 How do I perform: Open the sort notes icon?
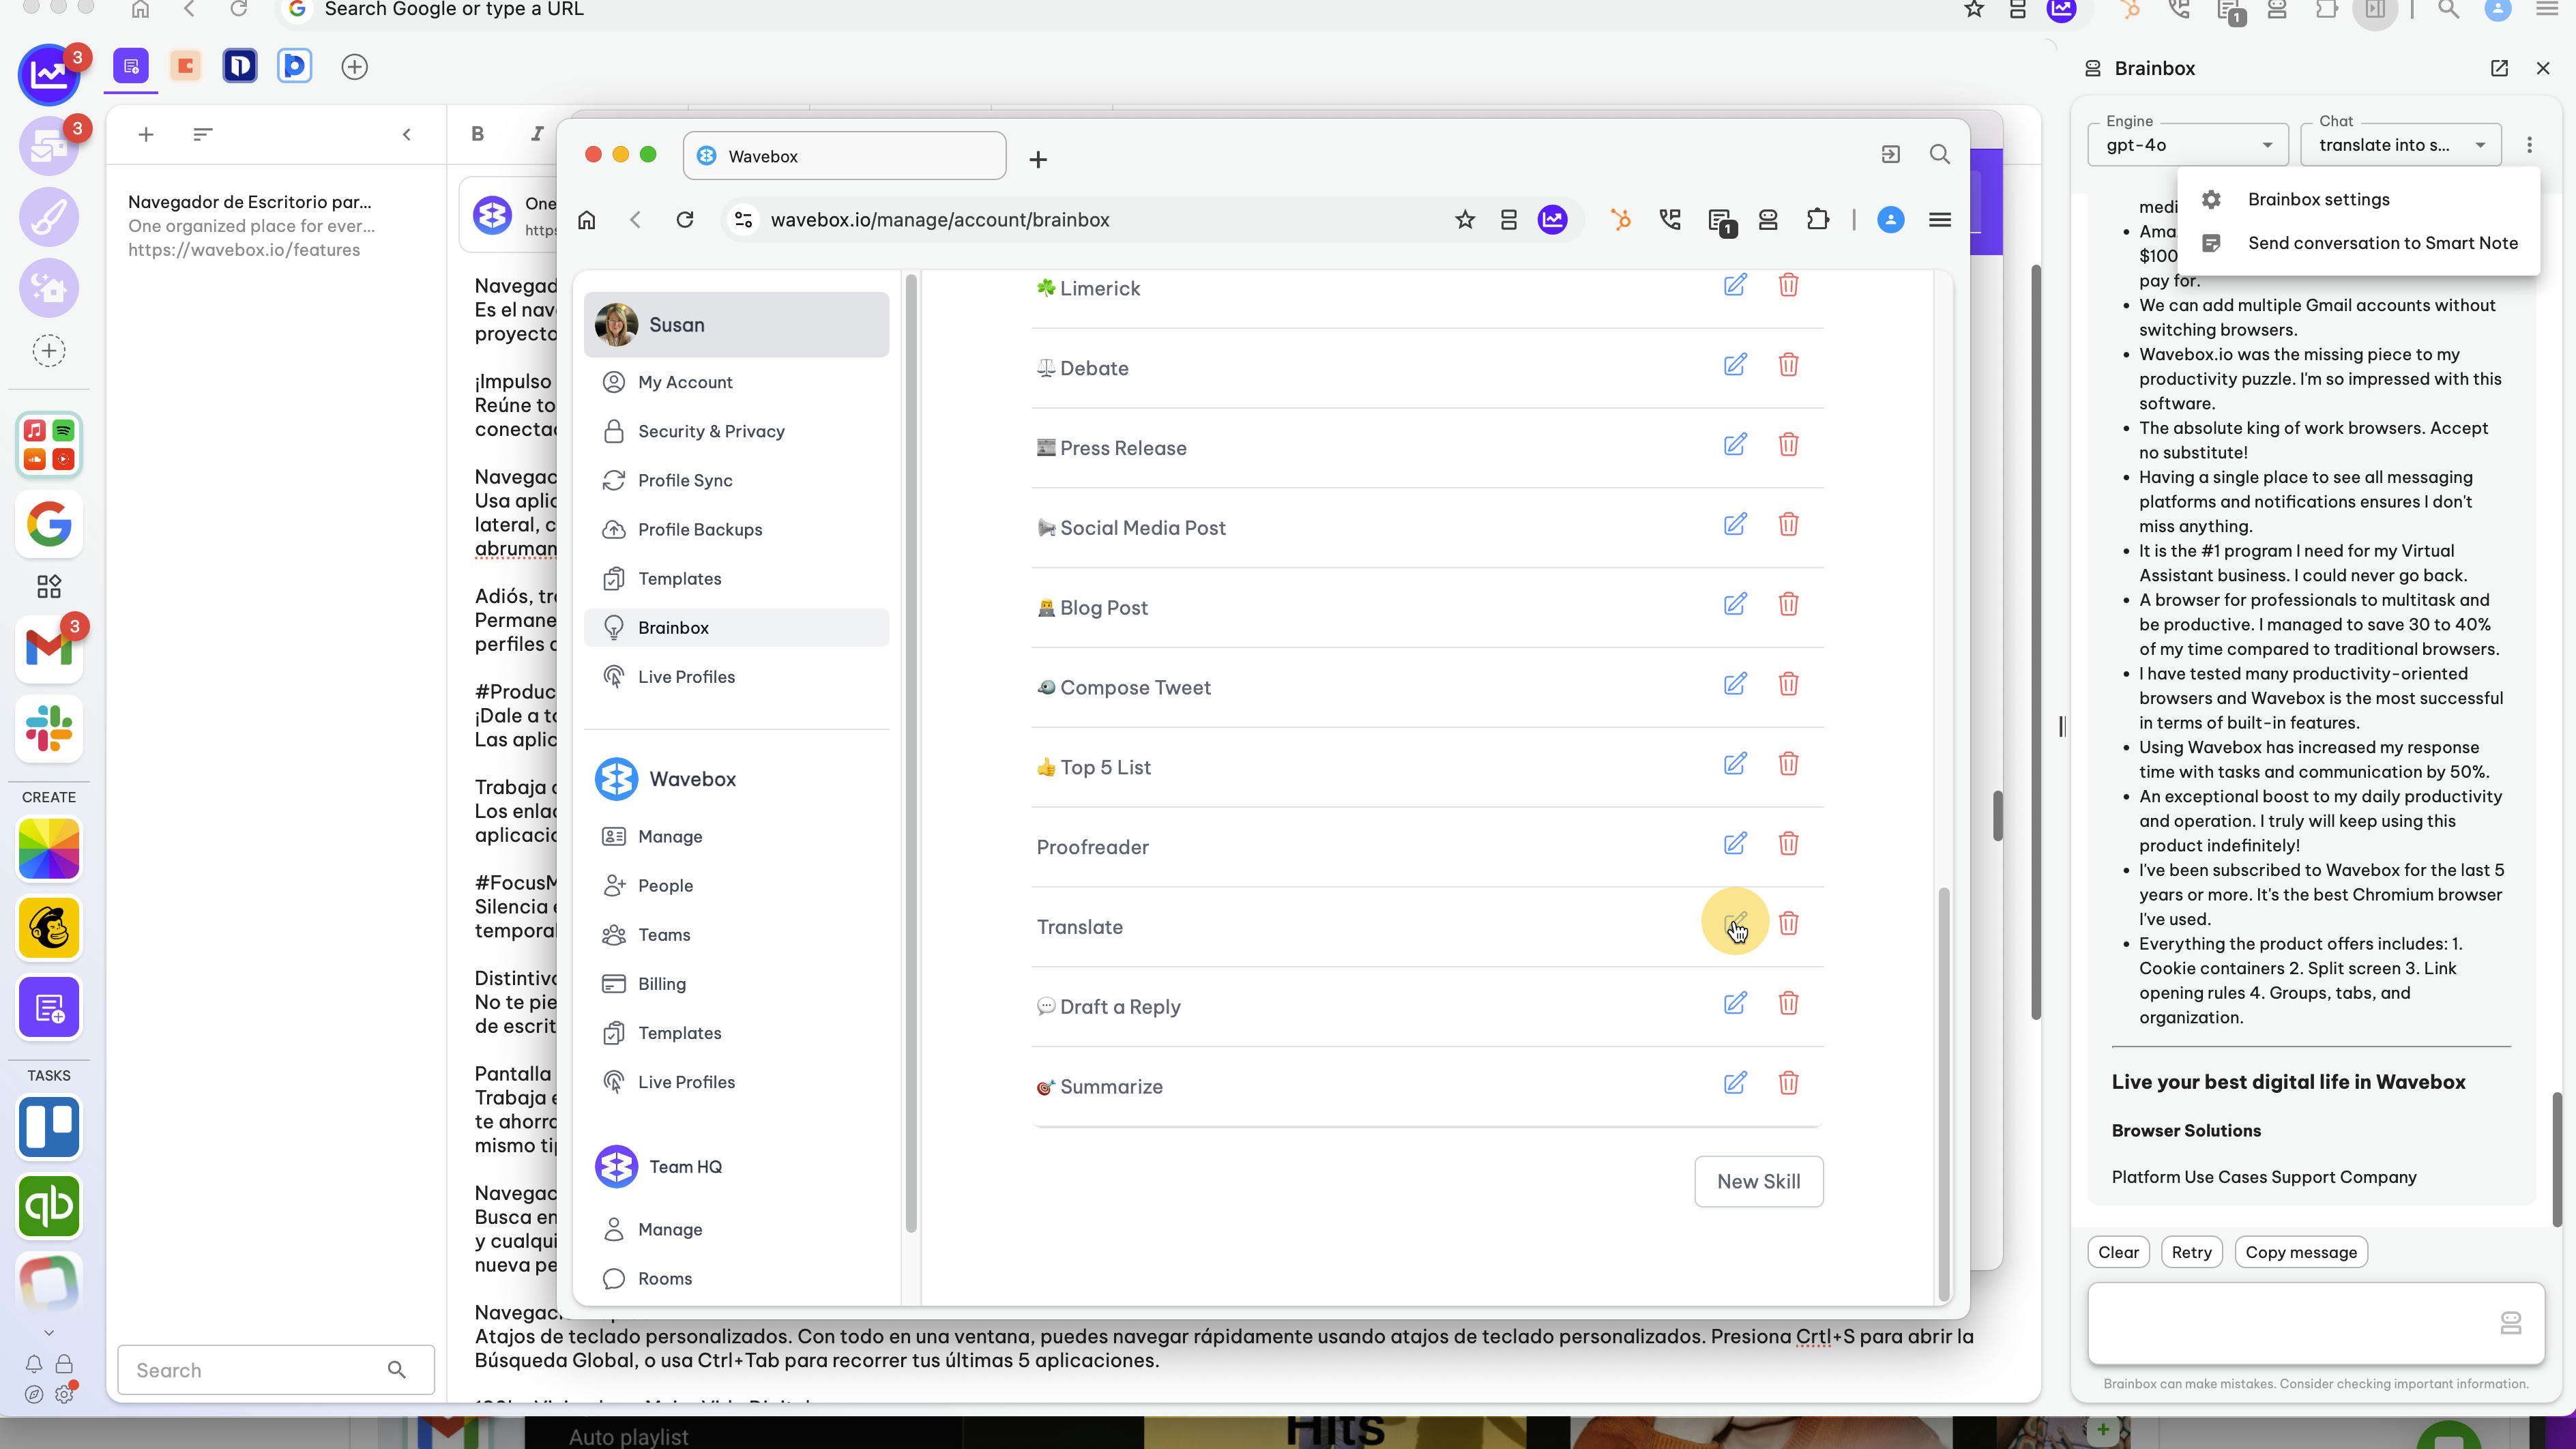pos(203,134)
